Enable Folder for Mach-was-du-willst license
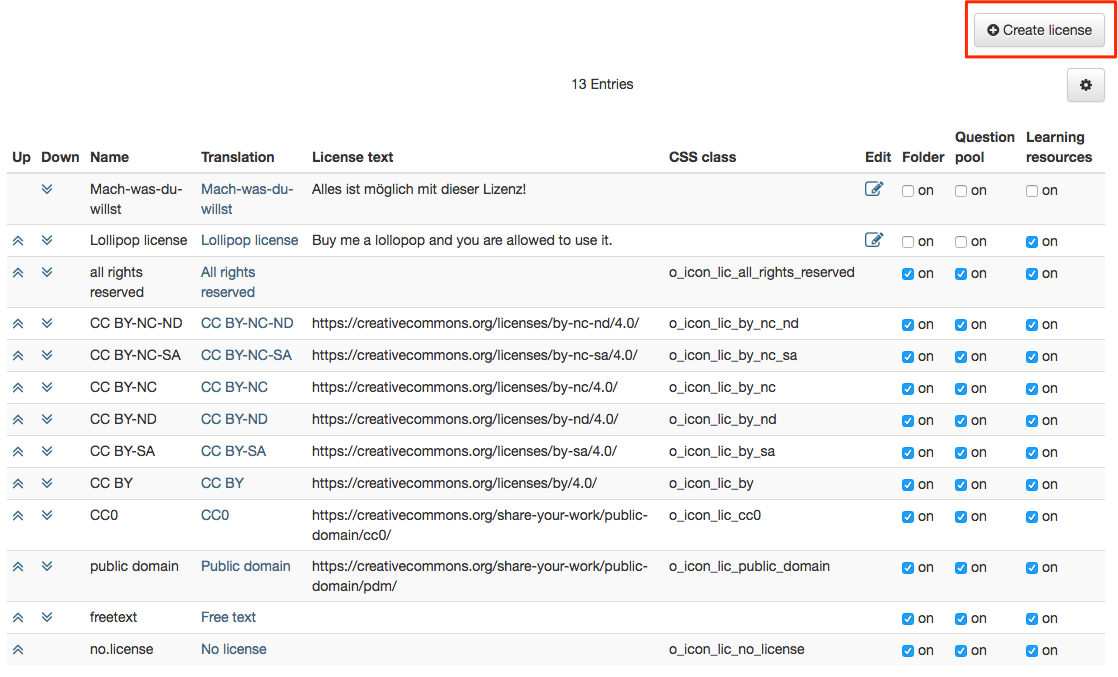 pos(908,191)
